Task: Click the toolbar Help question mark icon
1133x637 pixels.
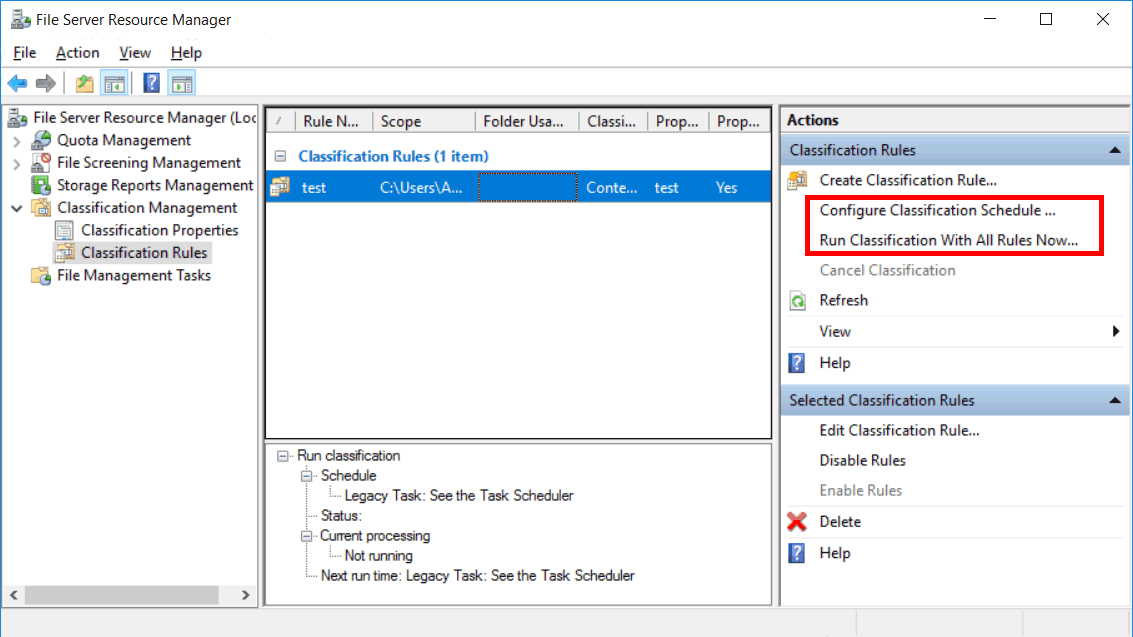Action: pyautogui.click(x=151, y=83)
